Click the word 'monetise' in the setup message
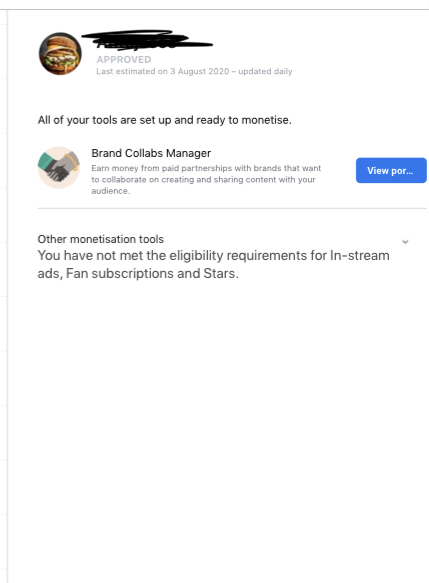 pos(265,120)
